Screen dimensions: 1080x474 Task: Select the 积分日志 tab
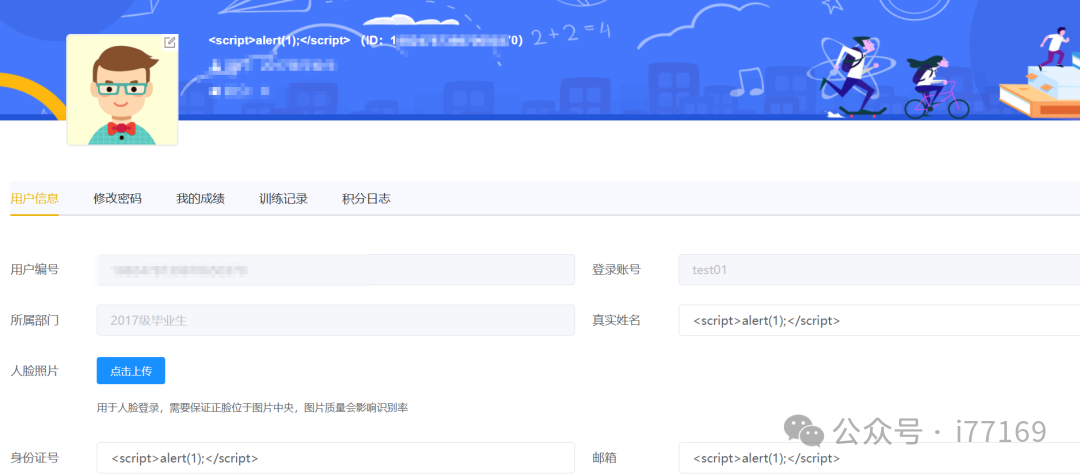pyautogui.click(x=366, y=199)
